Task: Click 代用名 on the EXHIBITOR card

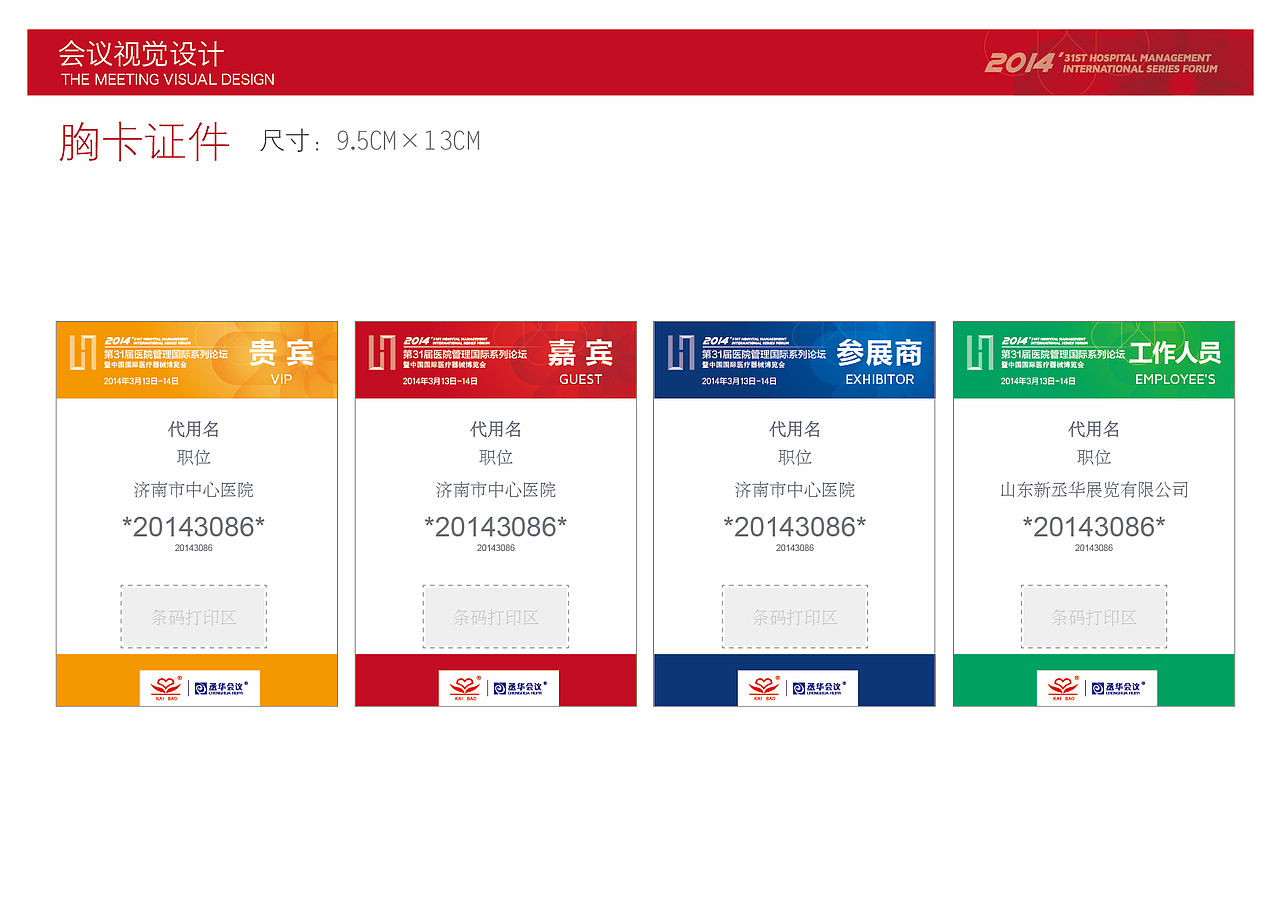Action: coord(795,429)
